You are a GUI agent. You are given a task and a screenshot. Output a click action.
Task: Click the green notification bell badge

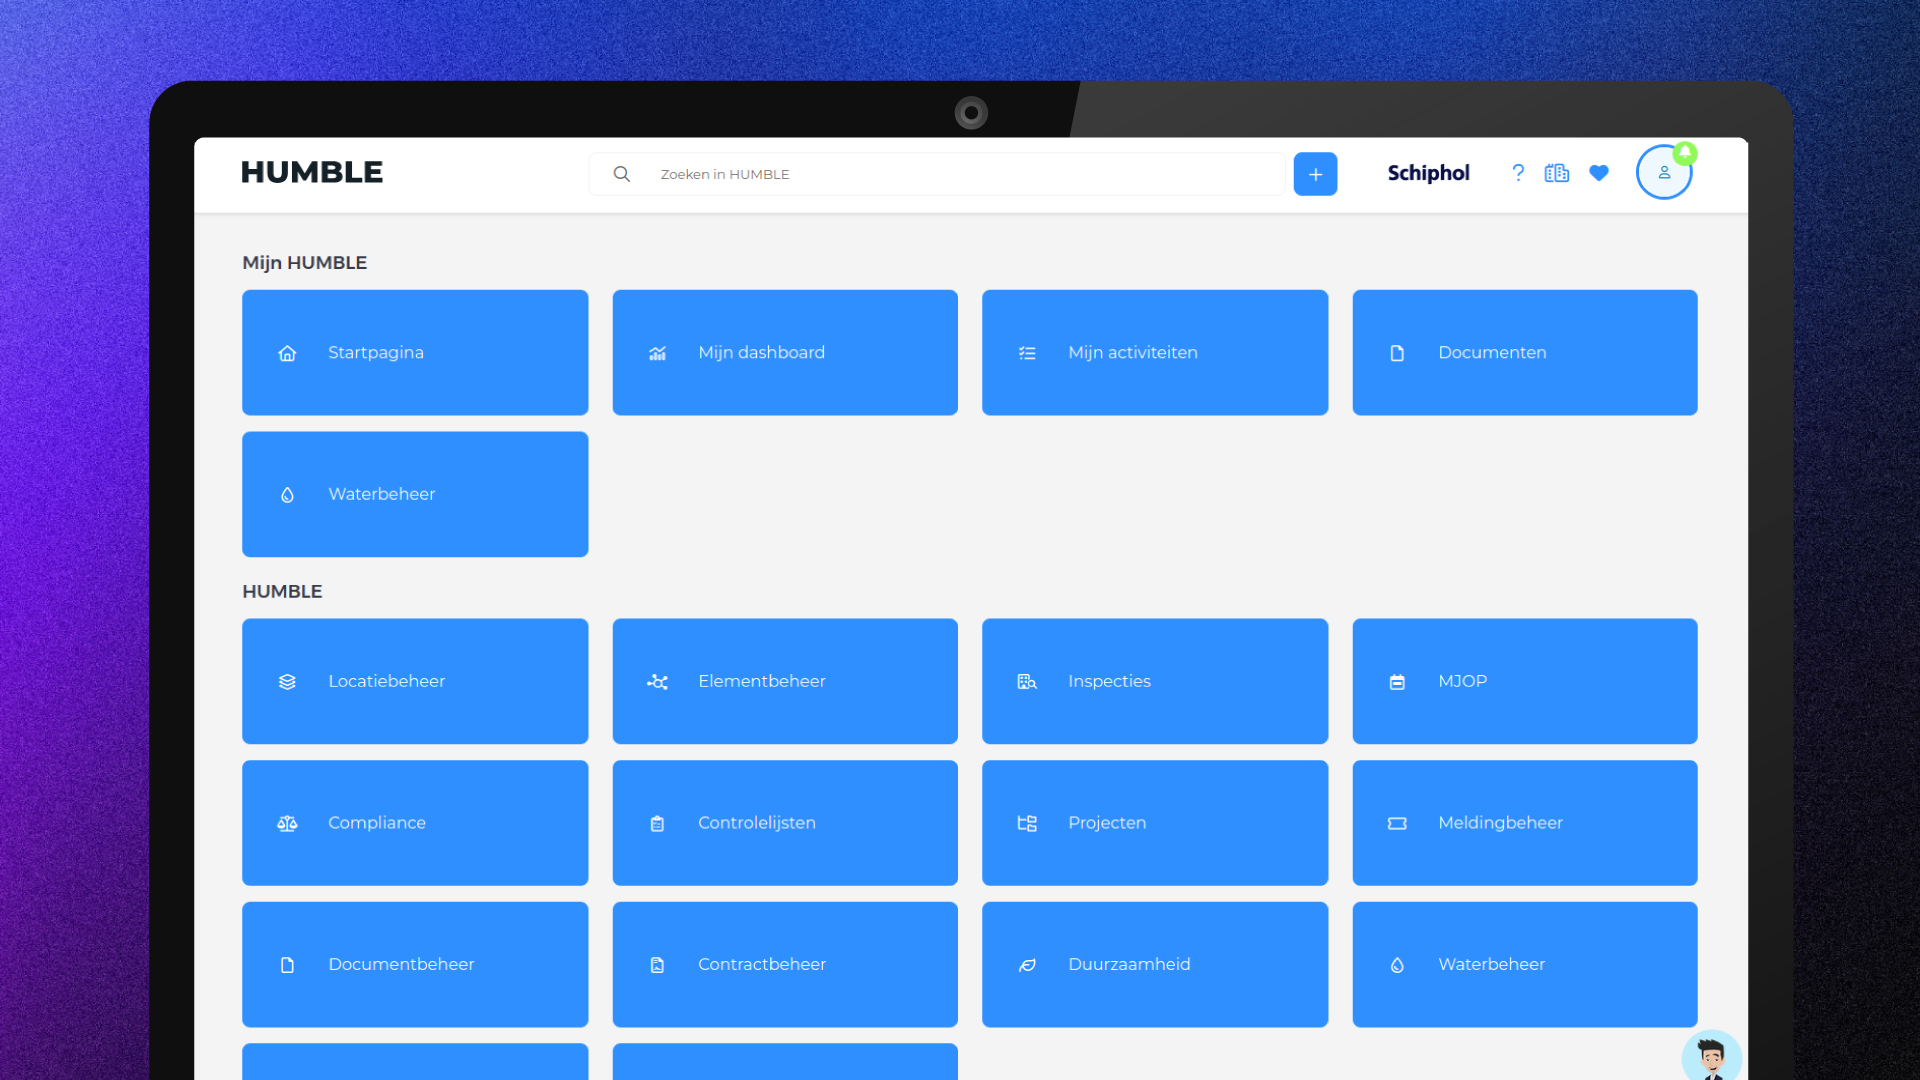(1685, 153)
